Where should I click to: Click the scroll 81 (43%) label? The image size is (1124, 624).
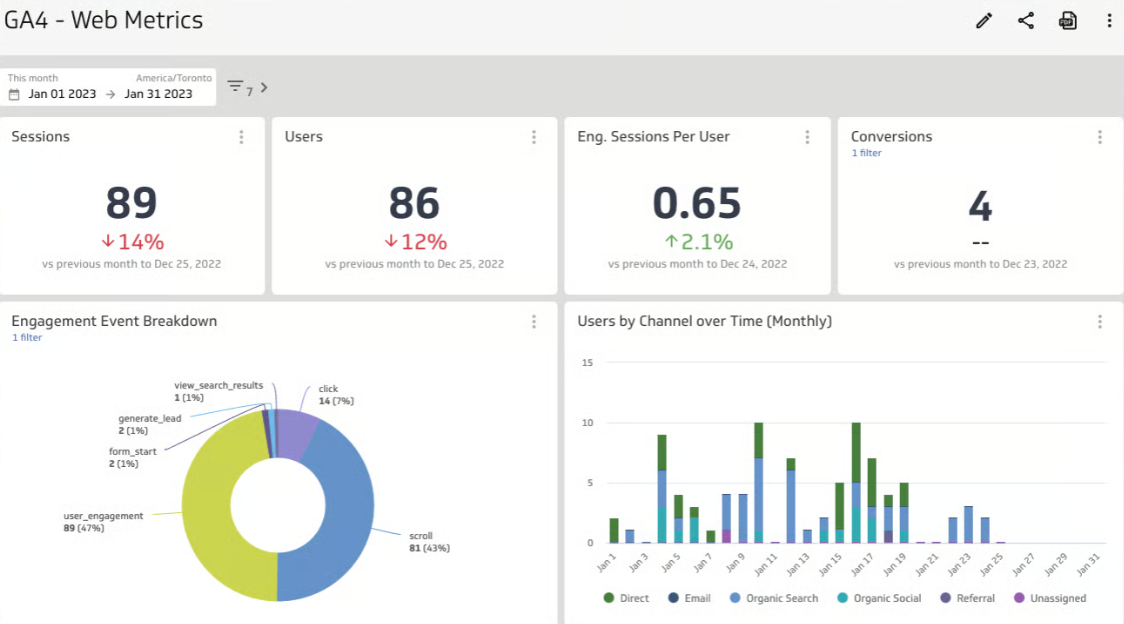pyautogui.click(x=429, y=542)
